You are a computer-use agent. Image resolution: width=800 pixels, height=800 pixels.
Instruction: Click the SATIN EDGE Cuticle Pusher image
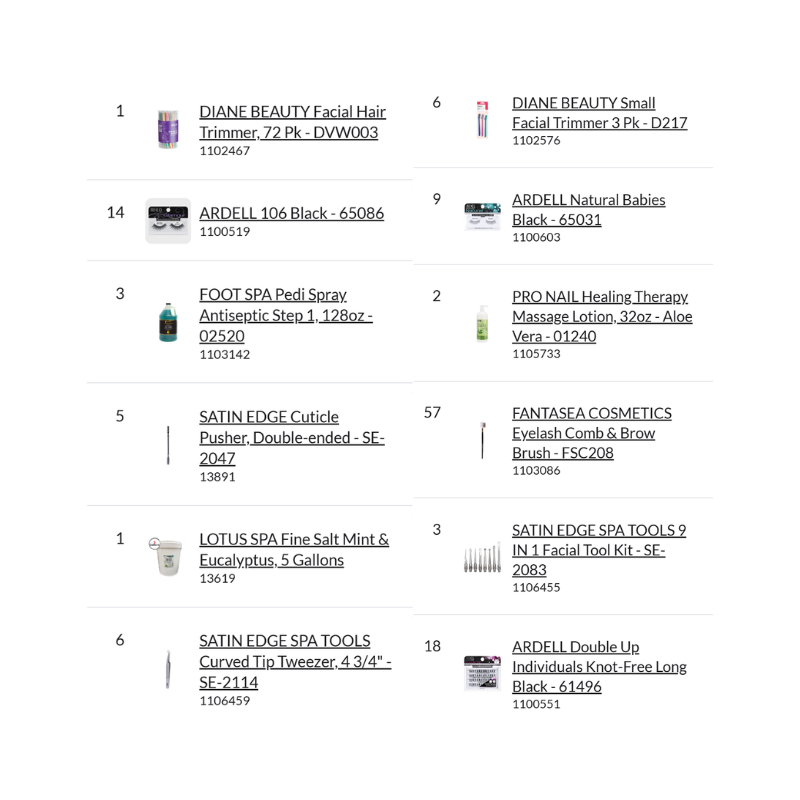(x=168, y=445)
